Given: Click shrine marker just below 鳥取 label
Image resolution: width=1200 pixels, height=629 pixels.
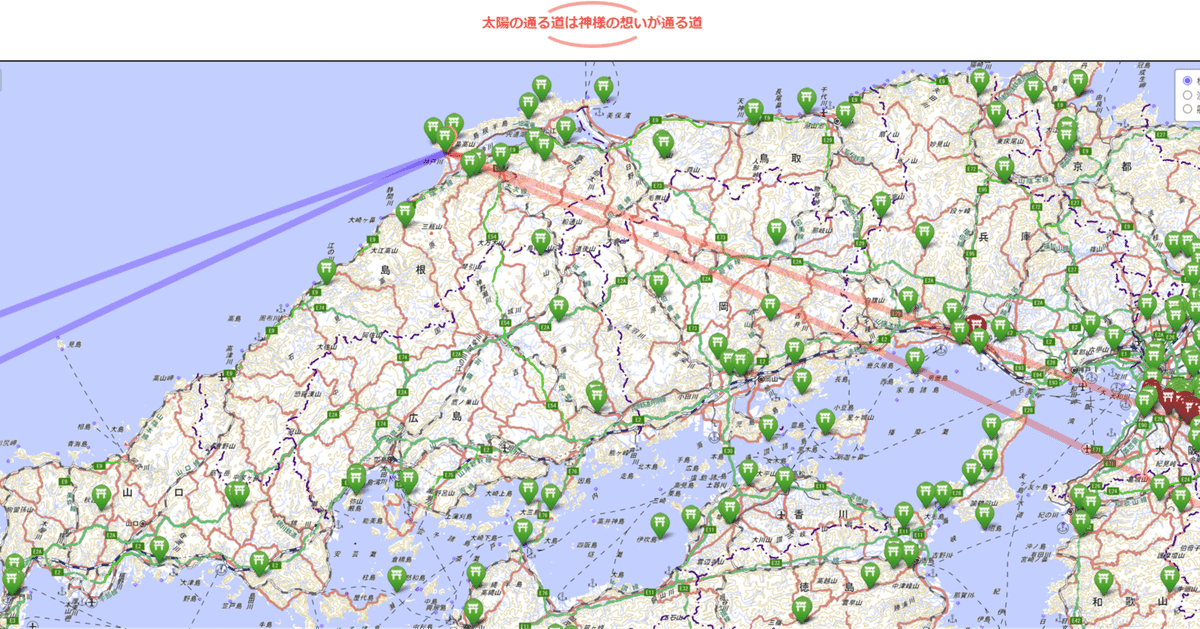Looking at the screenshot, I should 776,231.
